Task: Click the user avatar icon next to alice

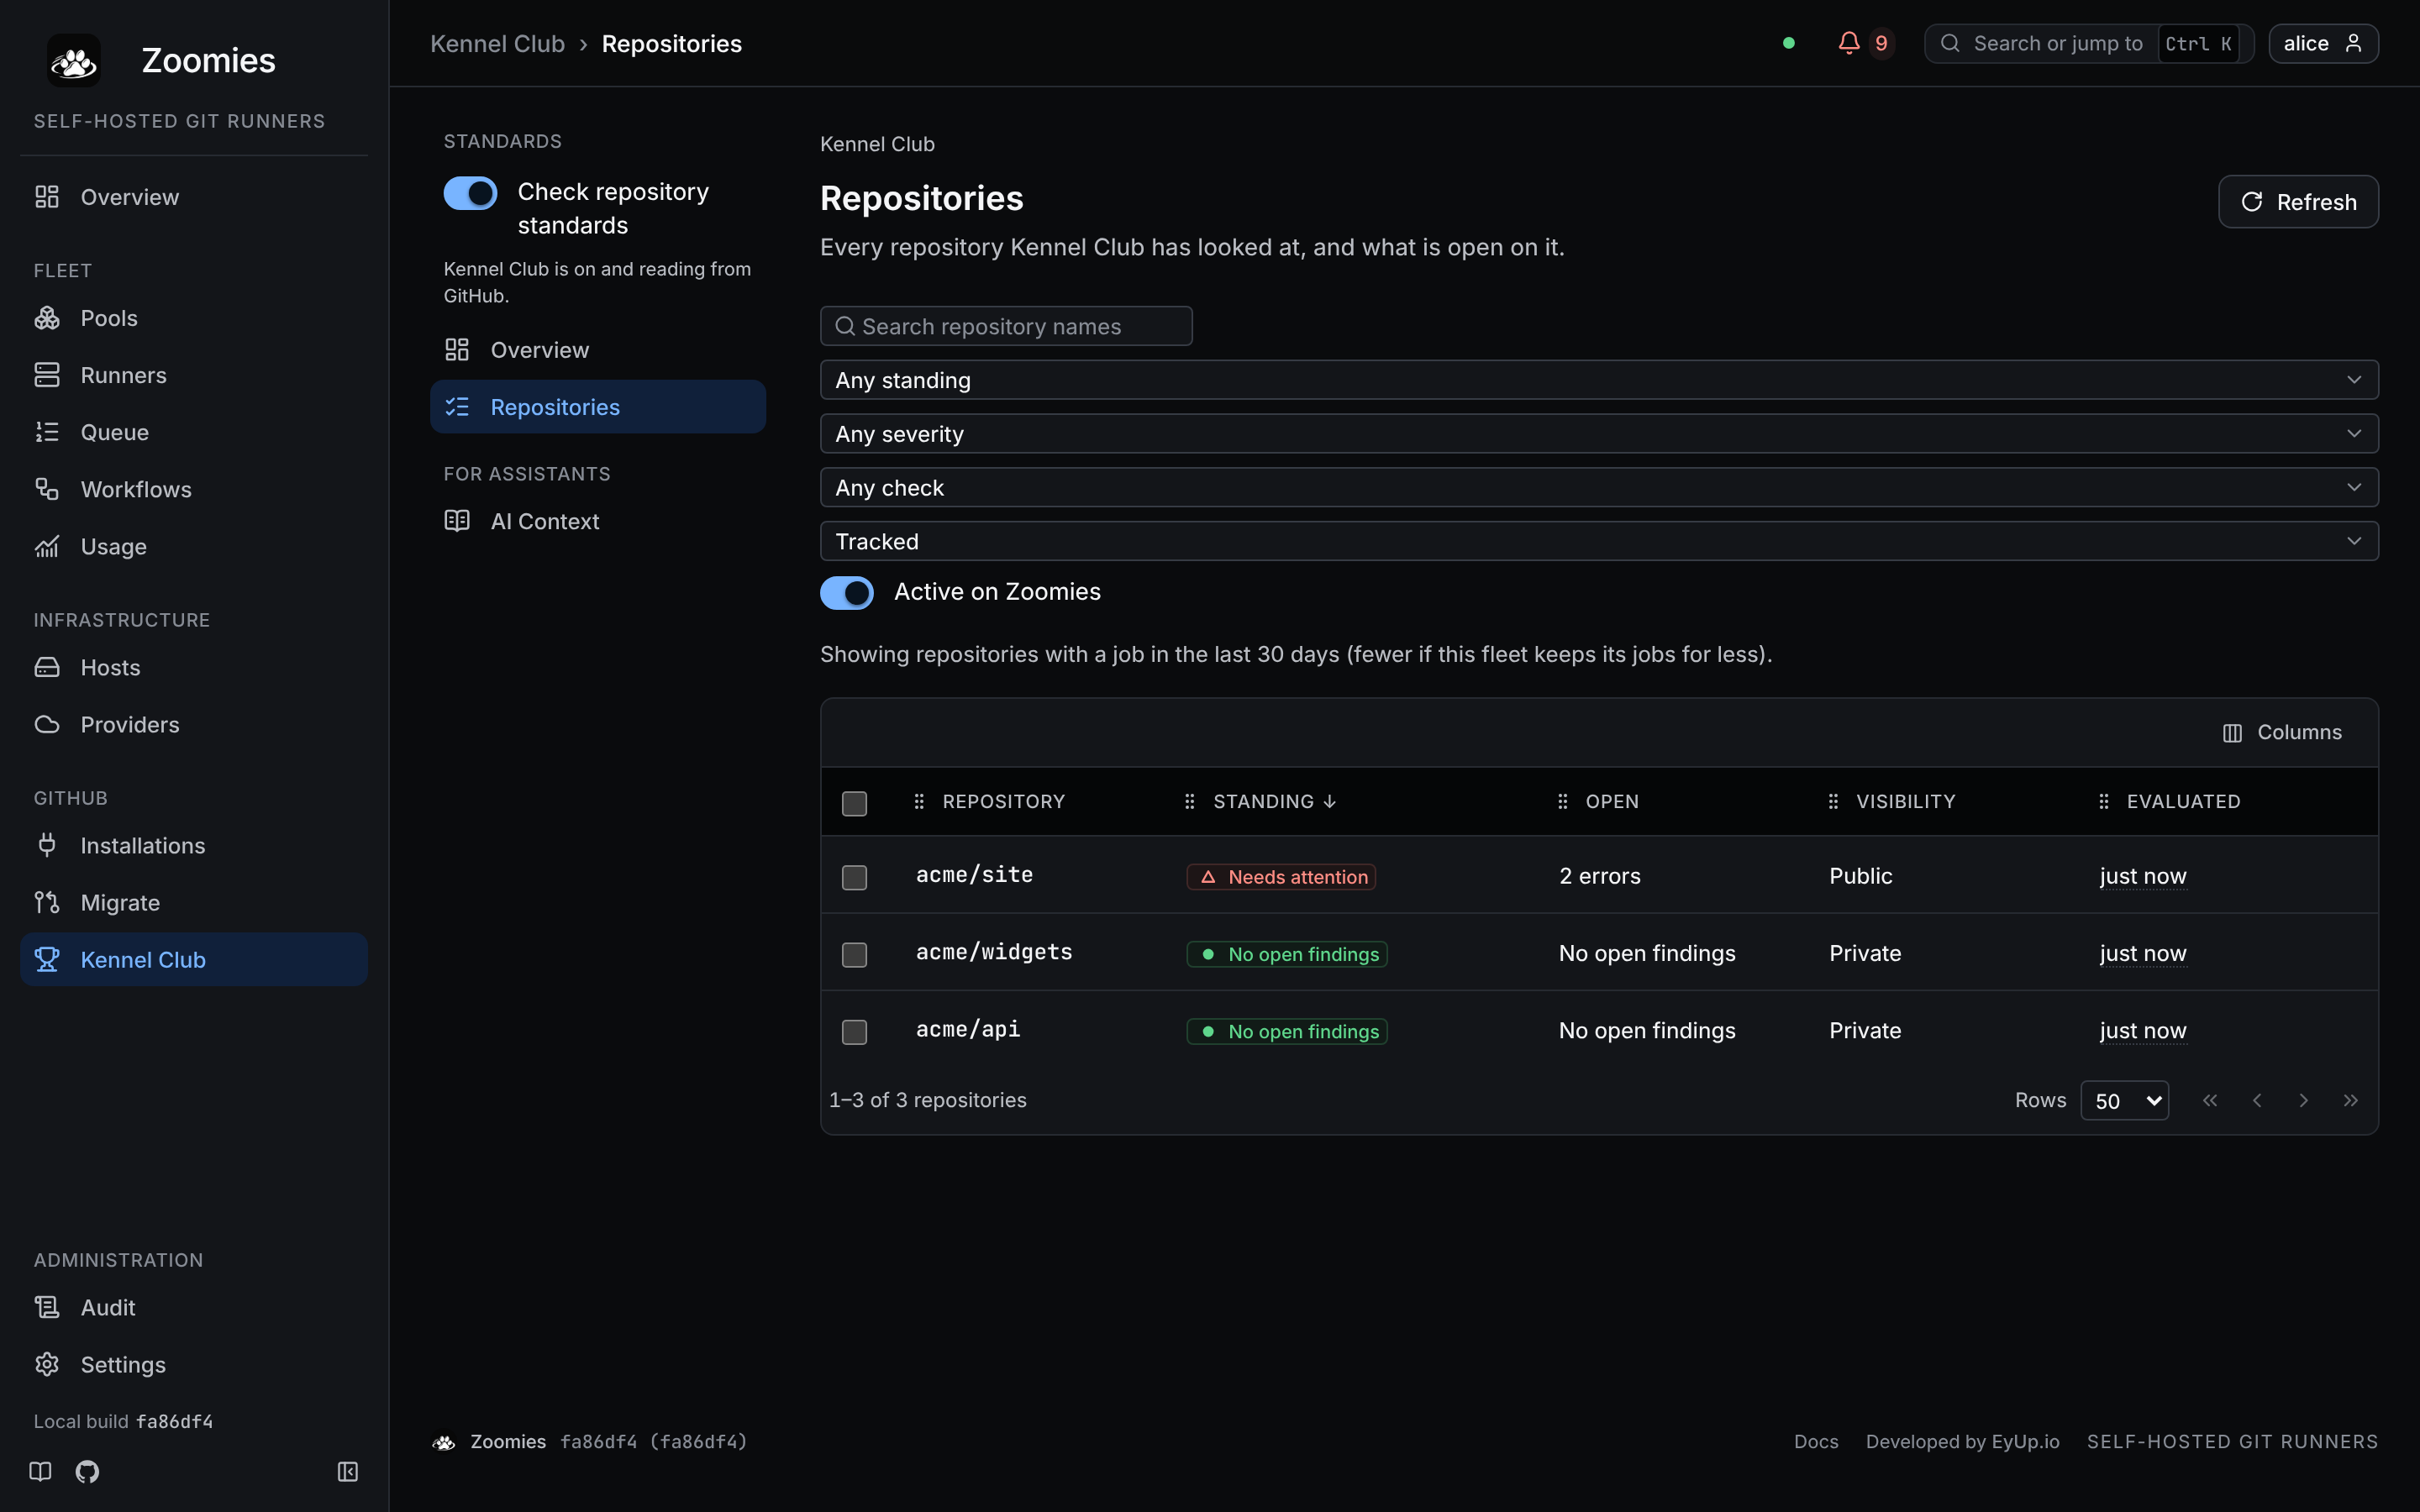Action: [x=2353, y=43]
